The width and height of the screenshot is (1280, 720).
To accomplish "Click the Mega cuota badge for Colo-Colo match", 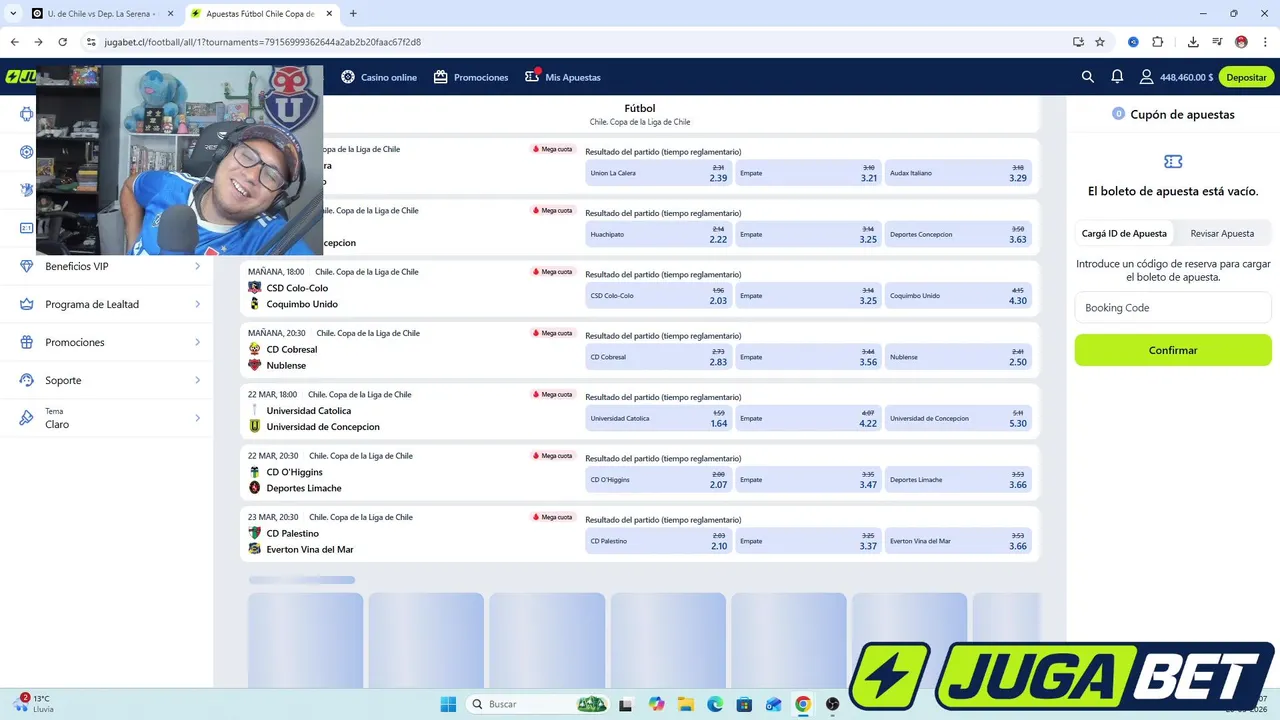I will 553,271.
